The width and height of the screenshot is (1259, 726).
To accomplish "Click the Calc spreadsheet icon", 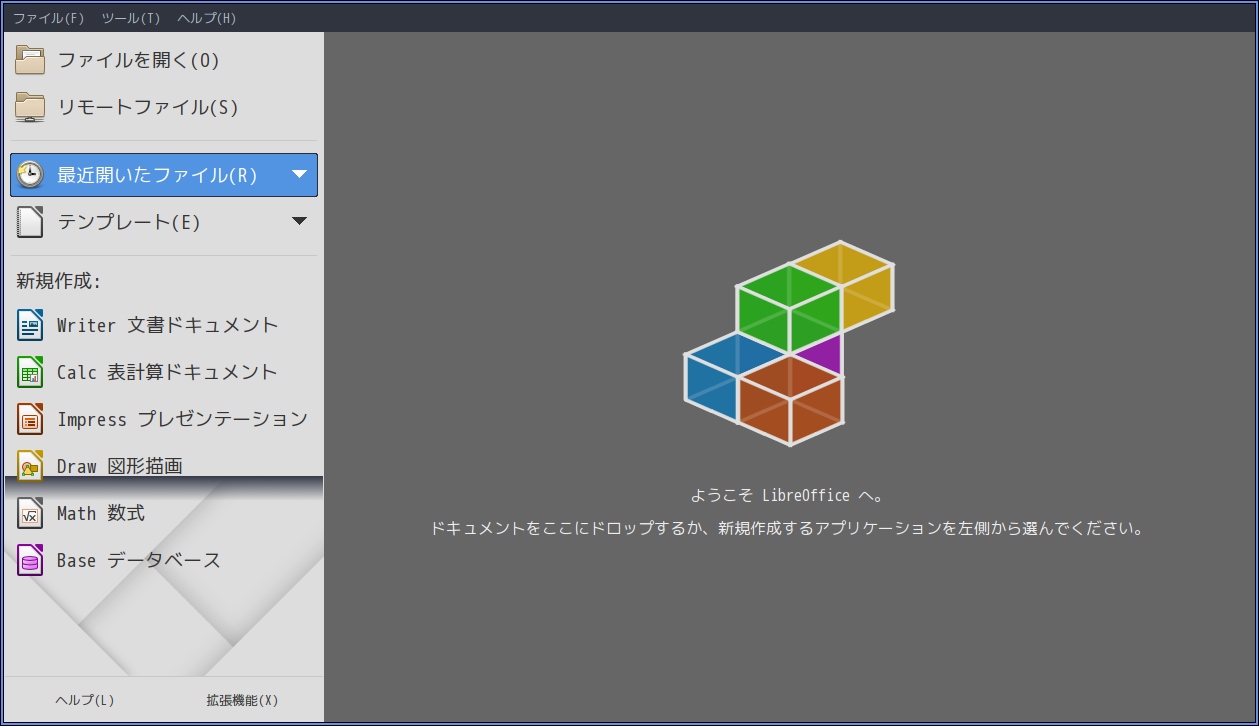I will coord(30,372).
